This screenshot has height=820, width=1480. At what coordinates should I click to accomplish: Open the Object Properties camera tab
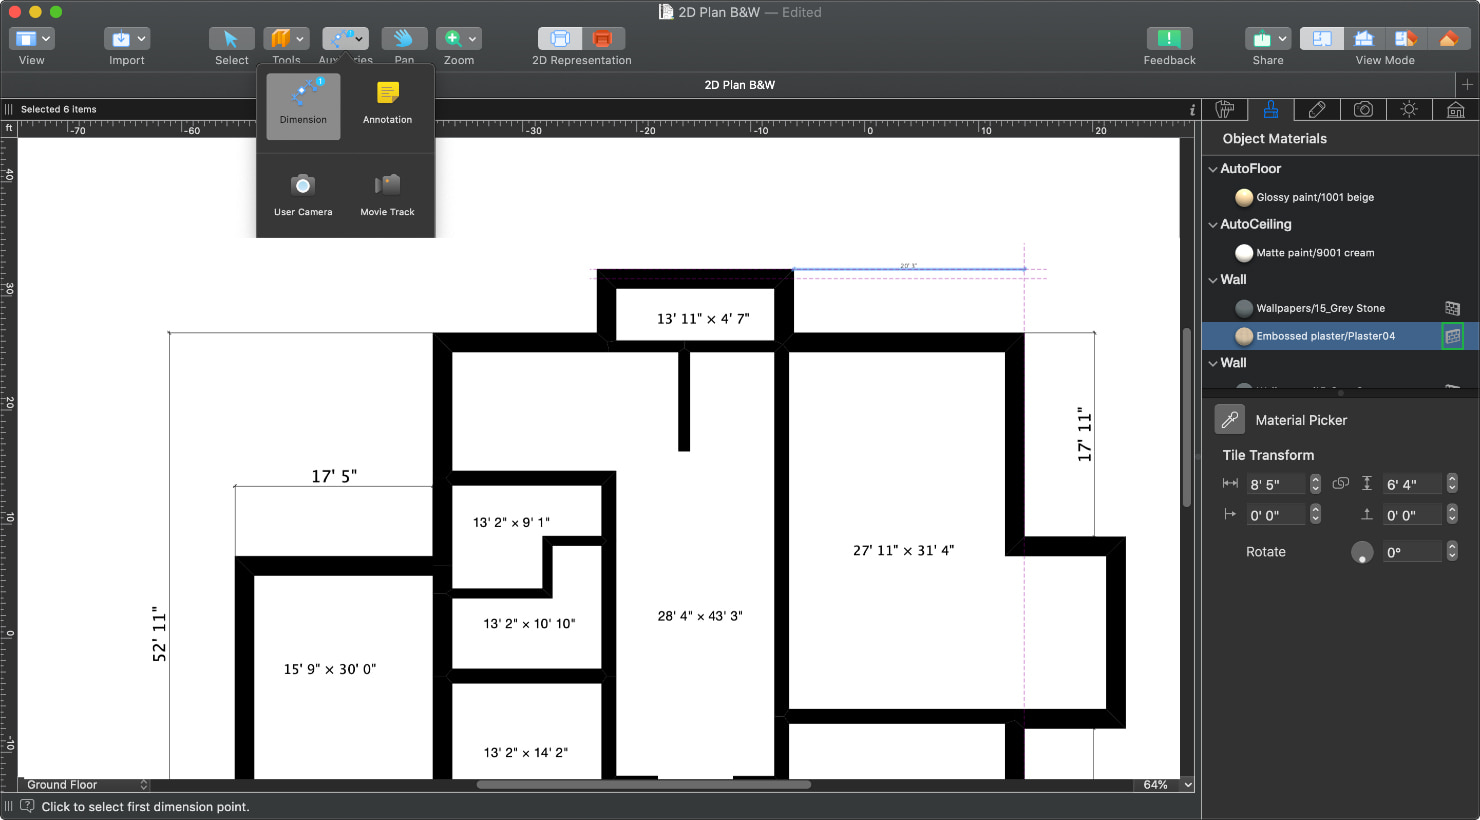pyautogui.click(x=1364, y=109)
